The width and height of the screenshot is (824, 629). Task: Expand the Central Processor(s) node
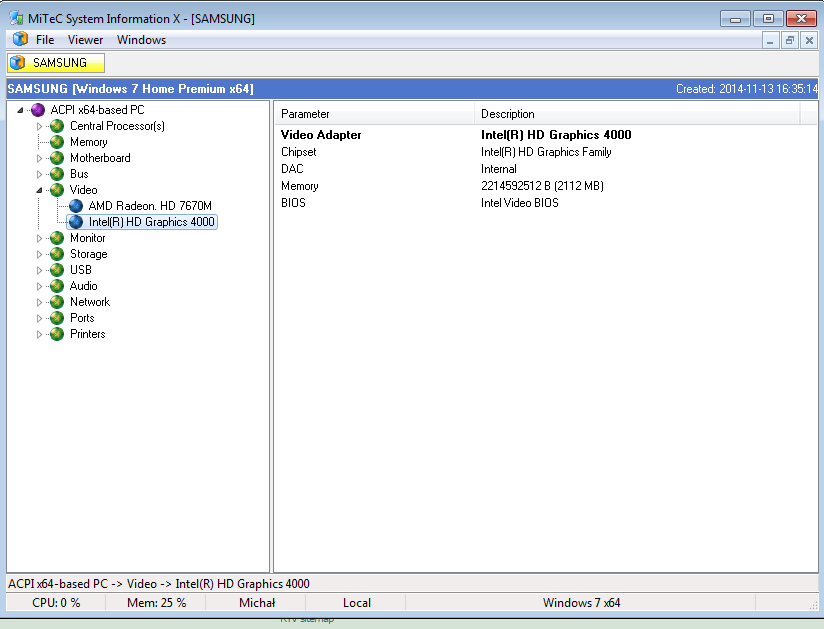click(x=39, y=126)
